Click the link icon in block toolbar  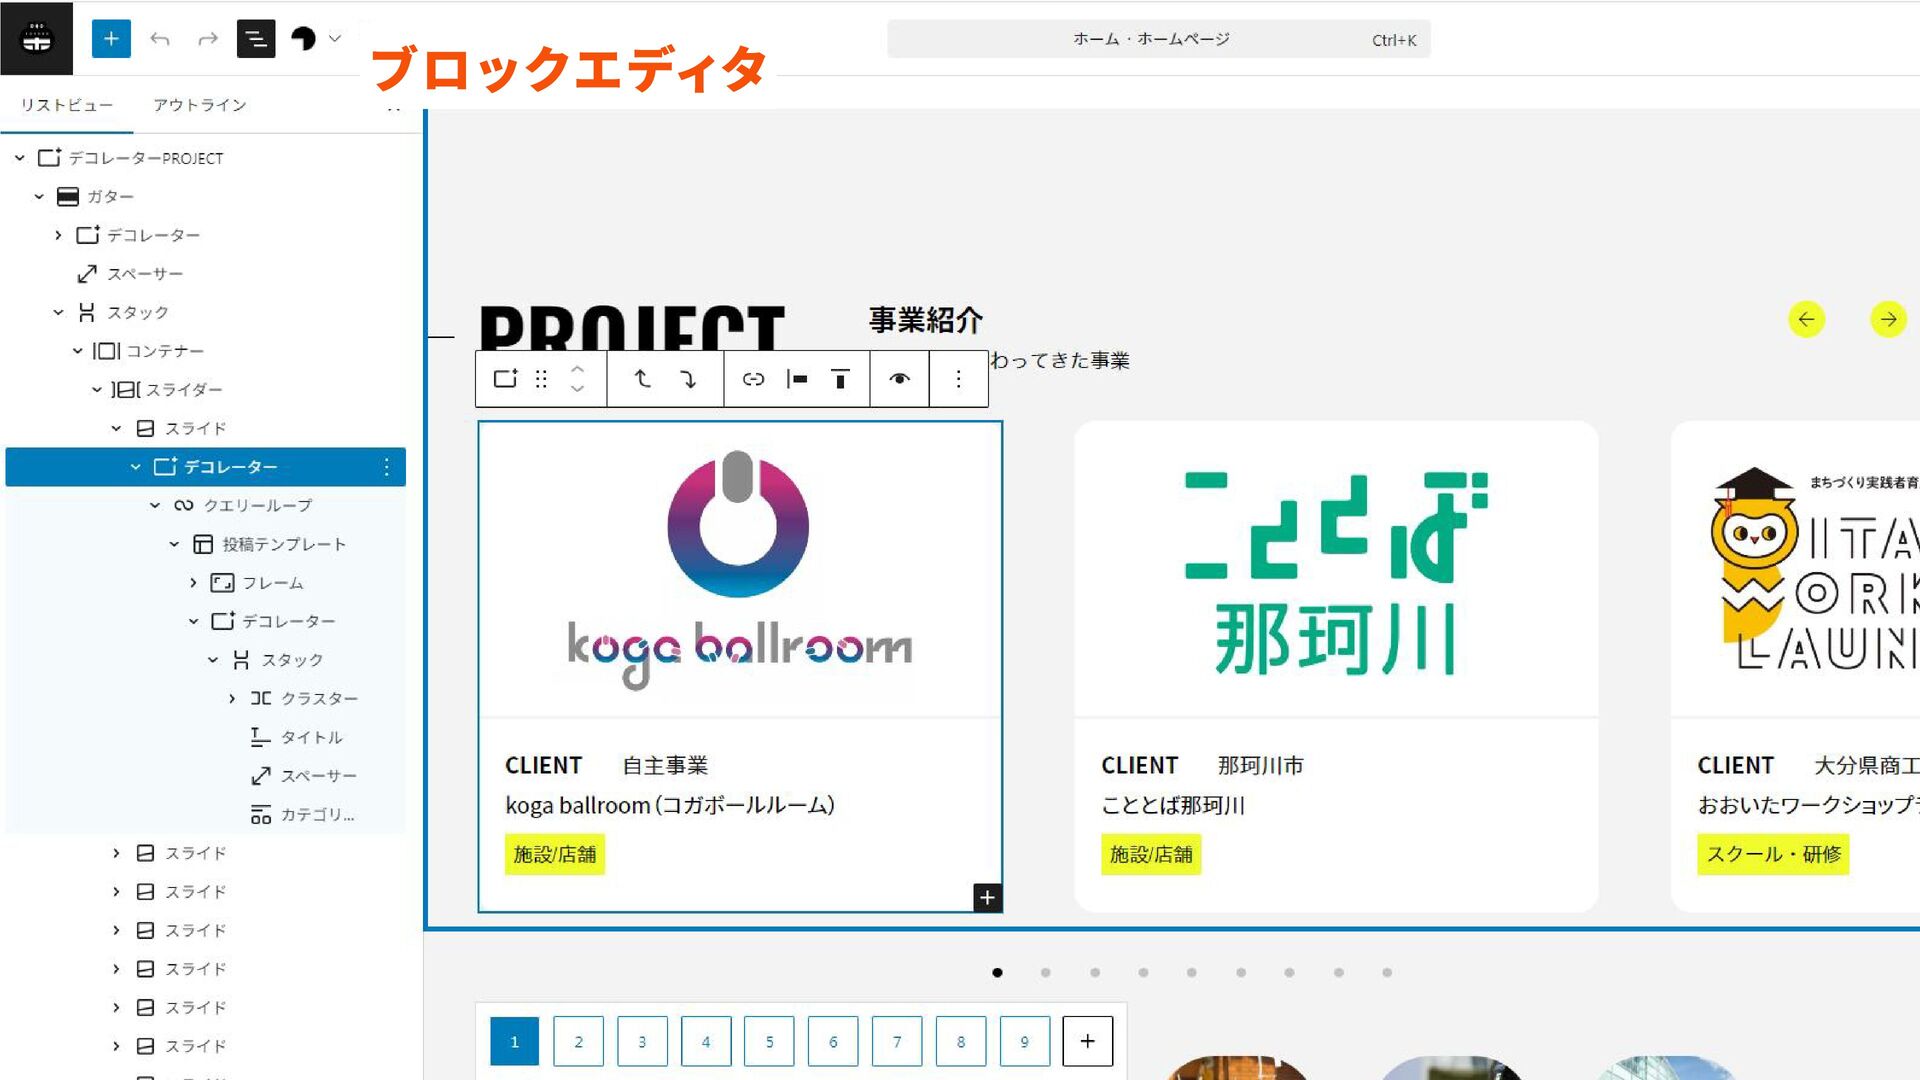[753, 379]
